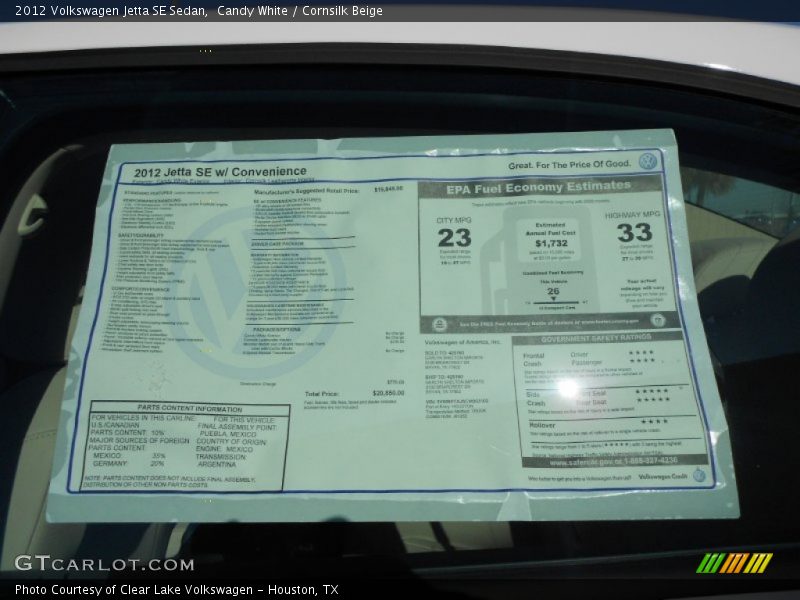Click the city MPG value 23
Viewport: 800px width, 600px height.
[454, 238]
